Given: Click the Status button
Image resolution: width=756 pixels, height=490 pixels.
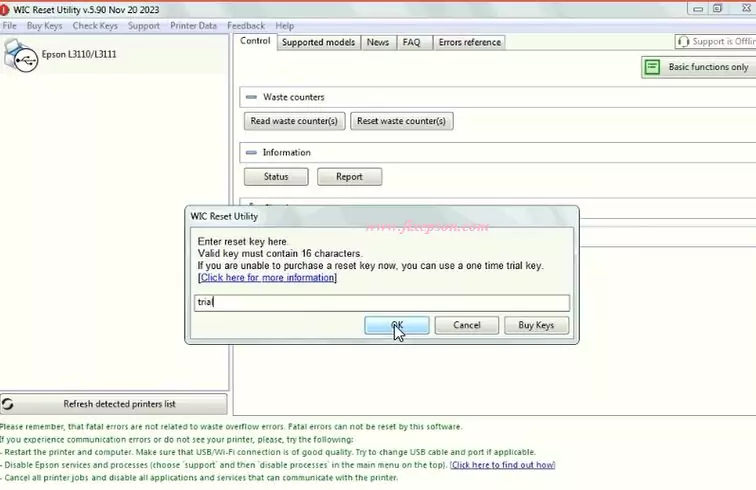Looking at the screenshot, I should pyautogui.click(x=276, y=177).
